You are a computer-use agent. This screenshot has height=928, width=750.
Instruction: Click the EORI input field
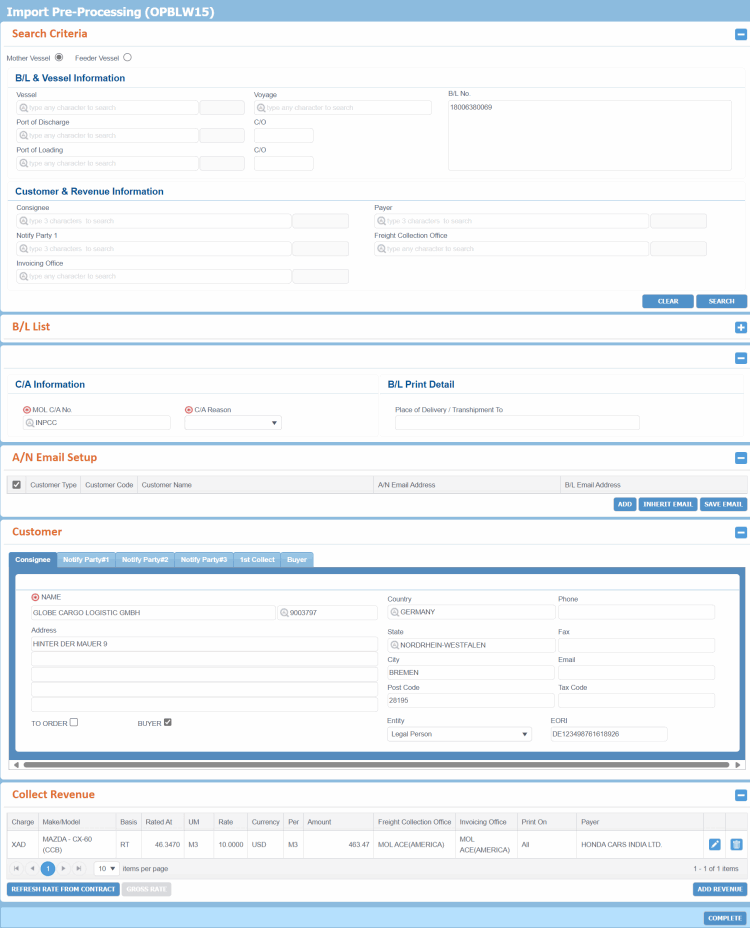tap(609, 734)
